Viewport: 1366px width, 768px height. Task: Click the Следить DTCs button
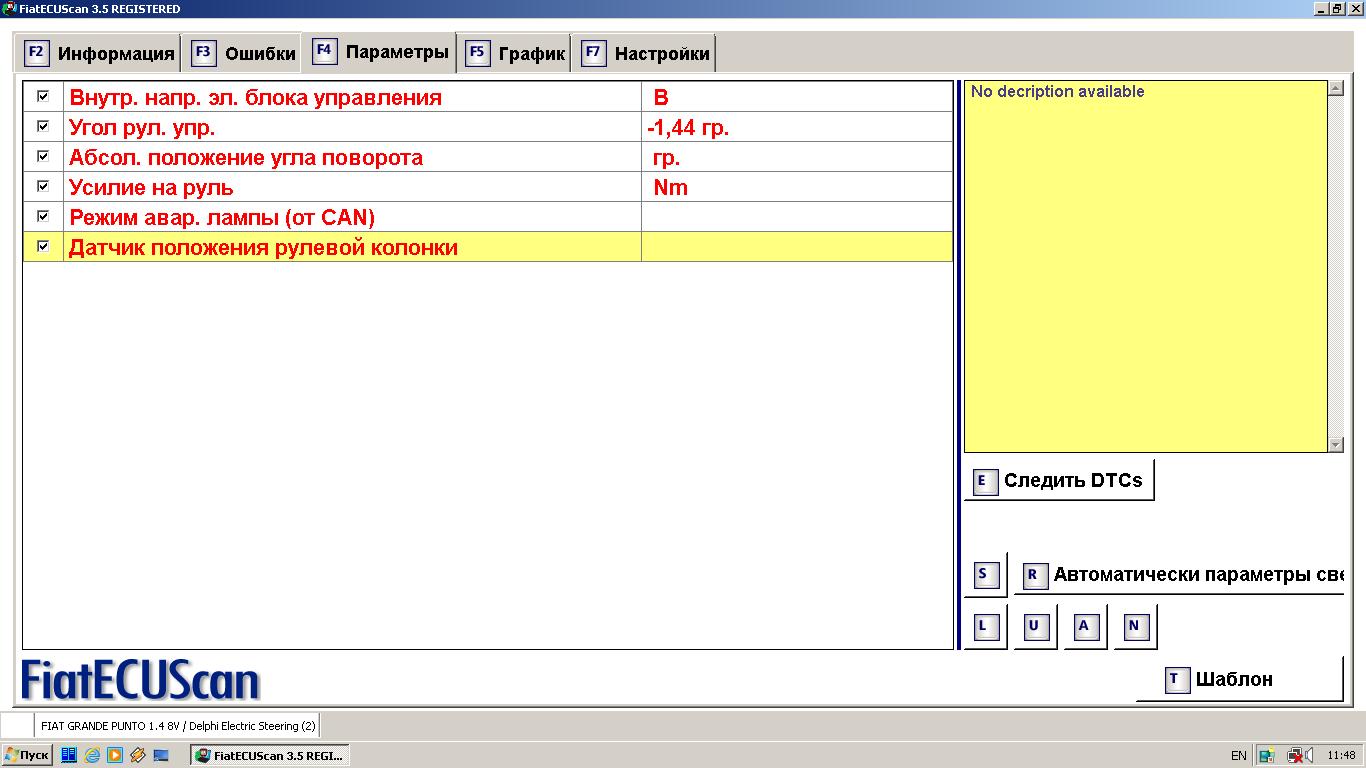(x=1058, y=481)
